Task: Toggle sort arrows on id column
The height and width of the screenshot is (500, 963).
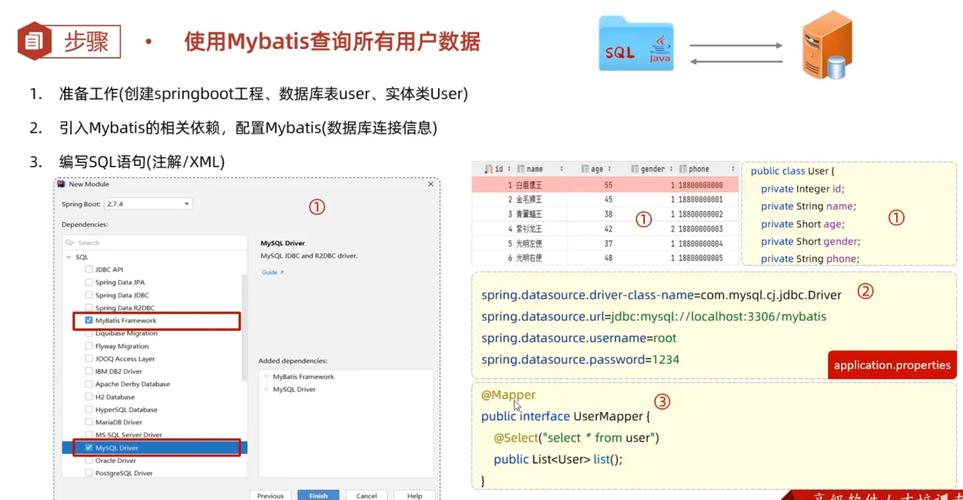Action: 509,168
